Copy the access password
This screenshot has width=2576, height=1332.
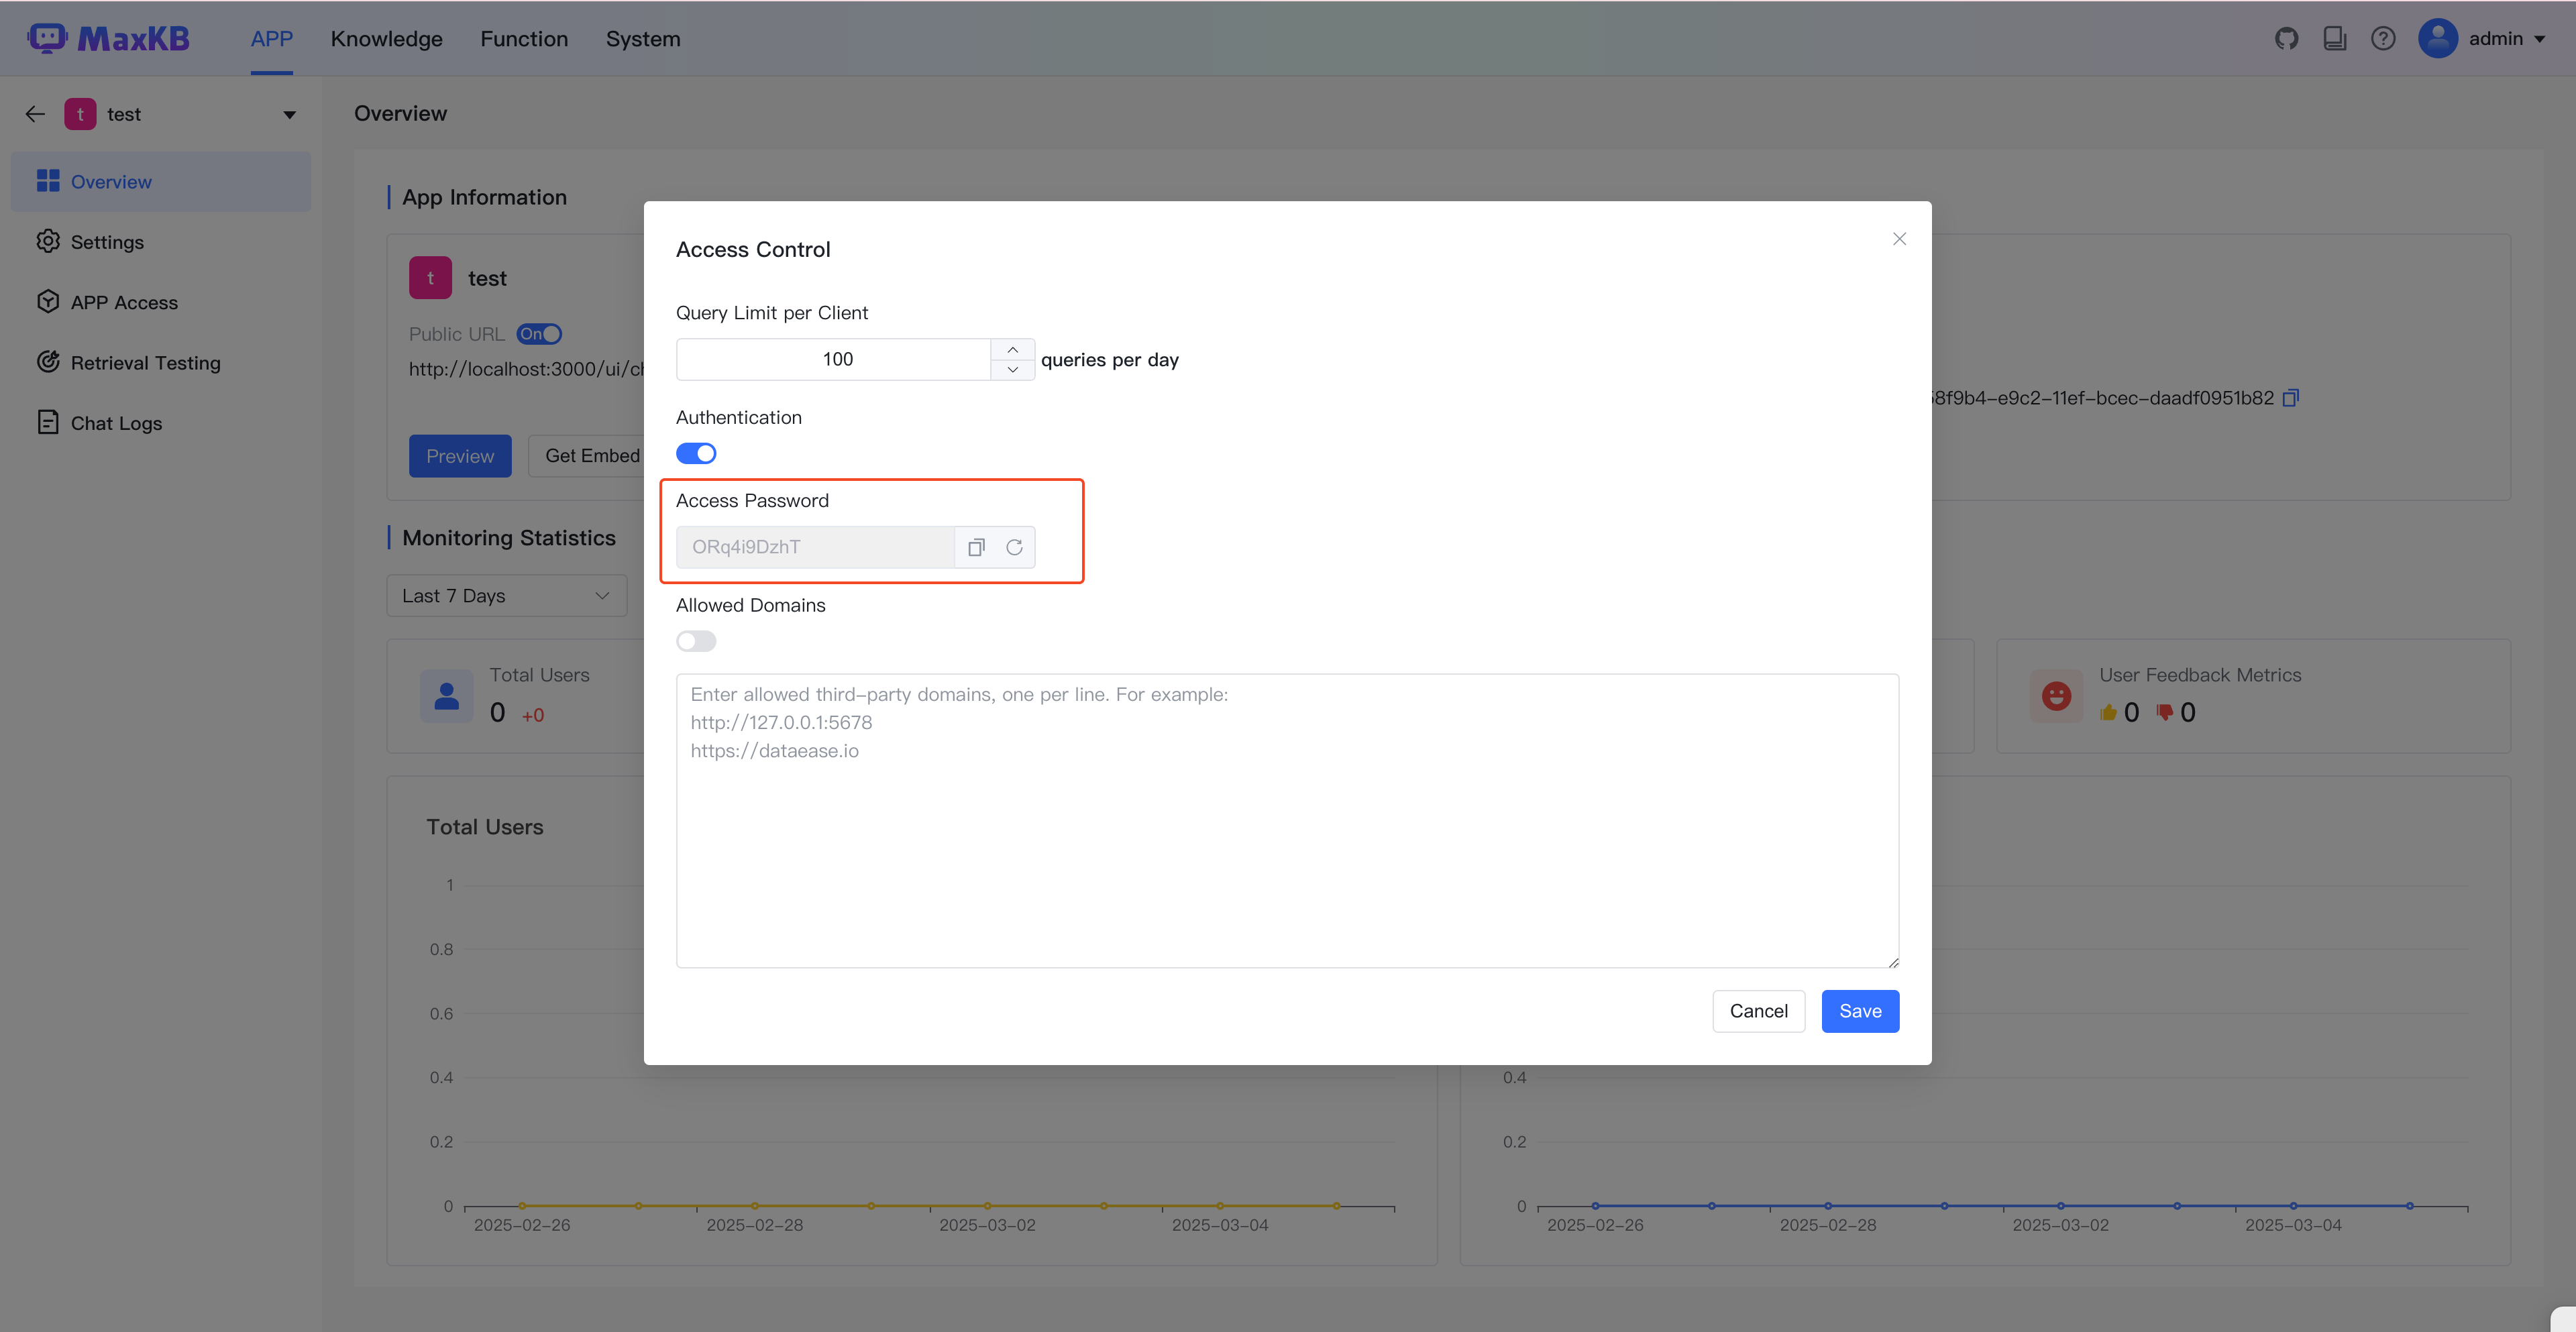pyautogui.click(x=976, y=547)
